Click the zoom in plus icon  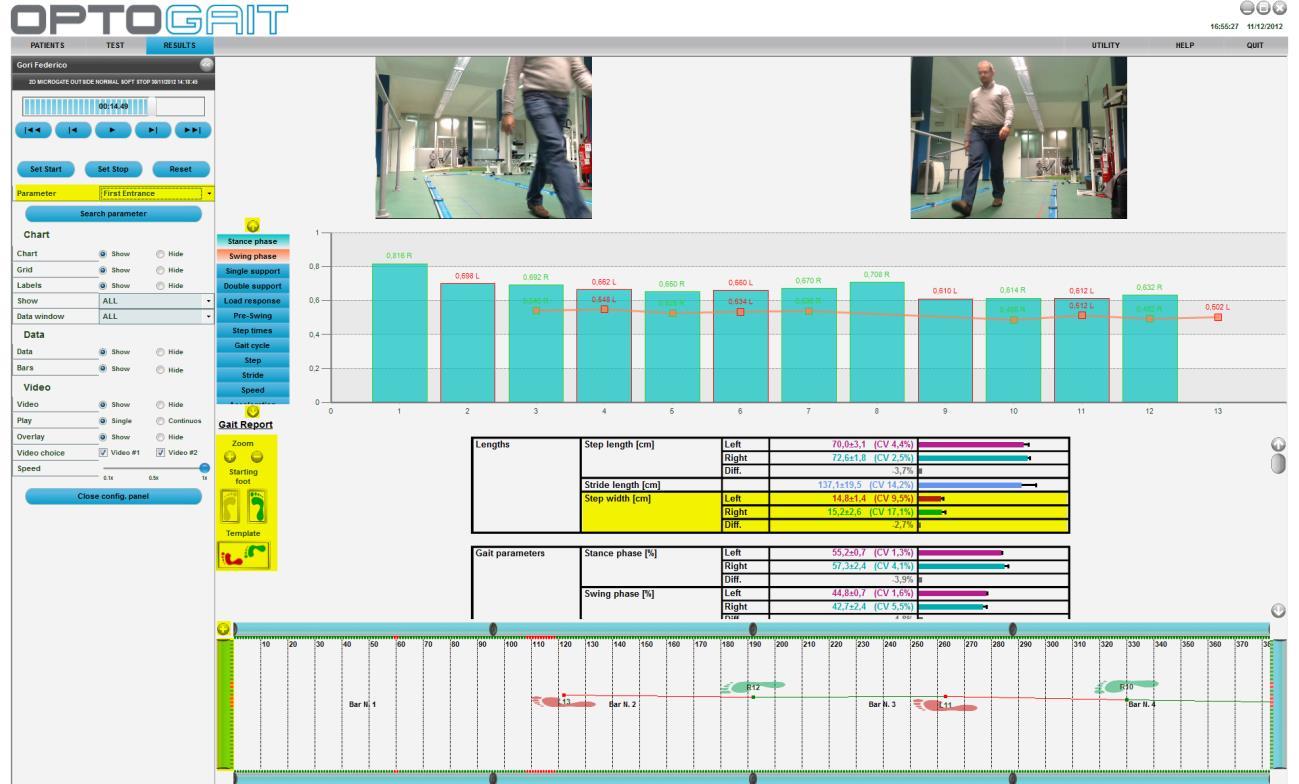[230, 456]
